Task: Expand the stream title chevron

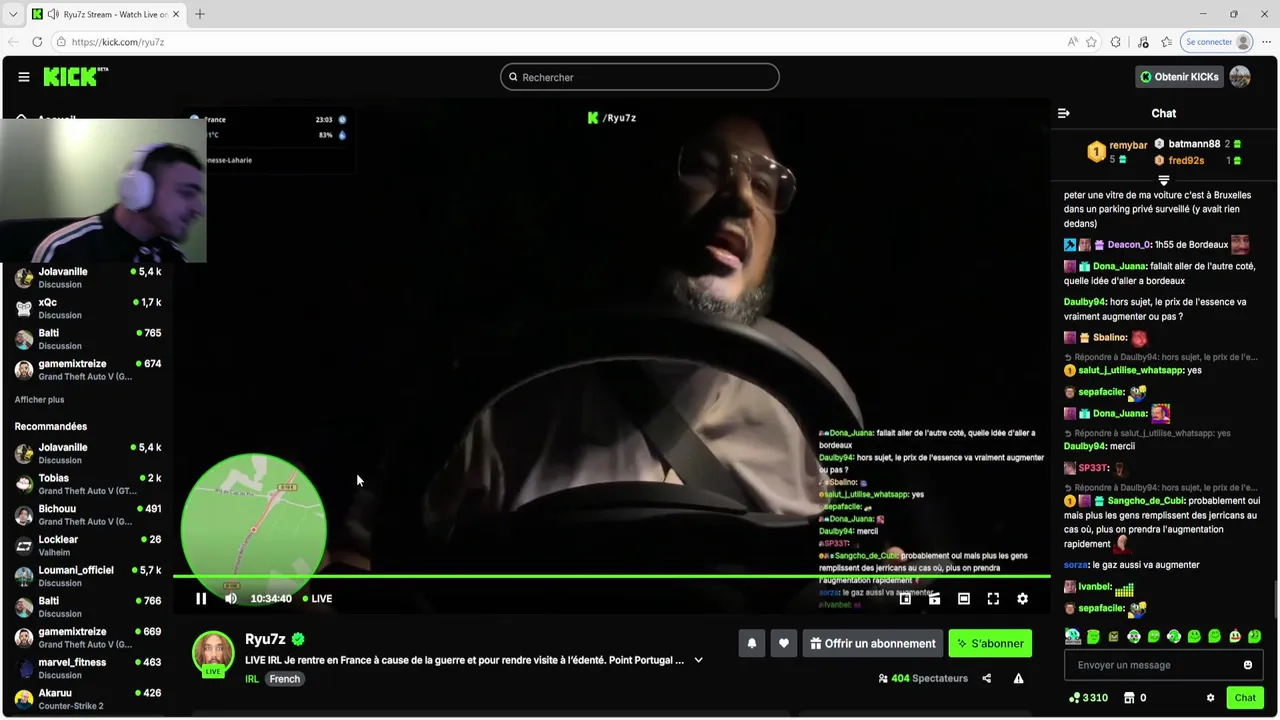Action: pos(699,660)
